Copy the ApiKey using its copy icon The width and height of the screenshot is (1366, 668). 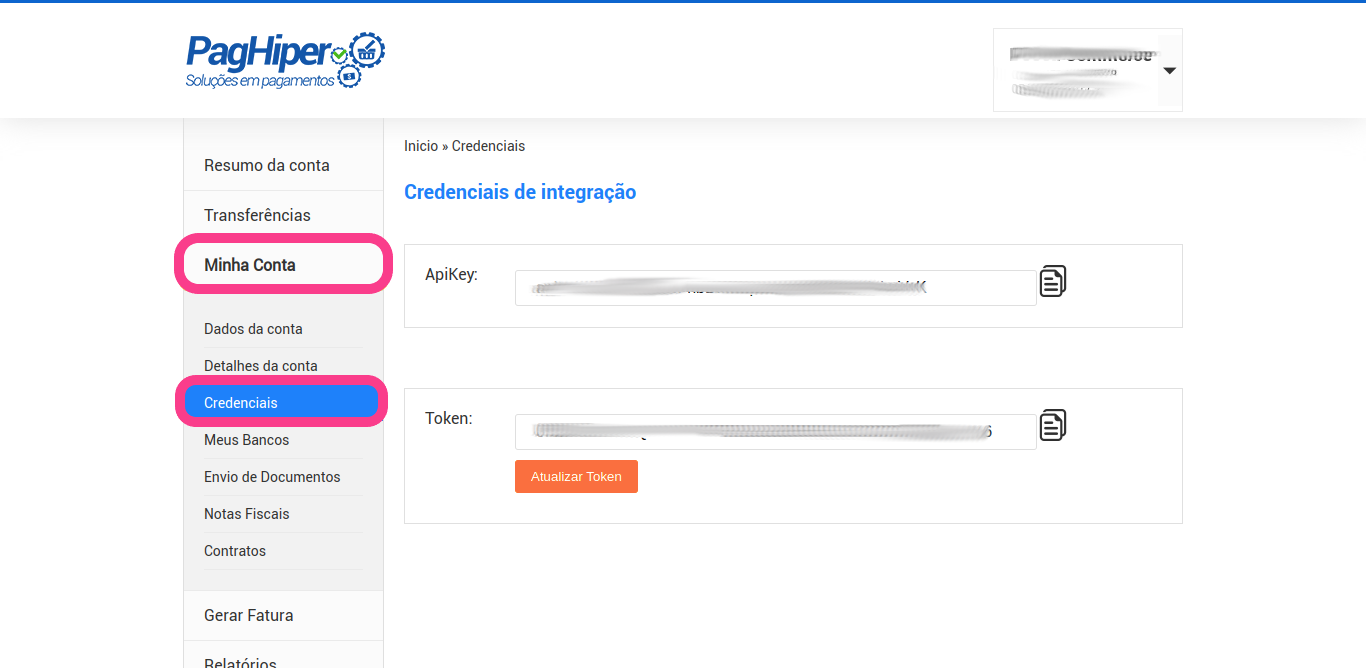[1053, 281]
